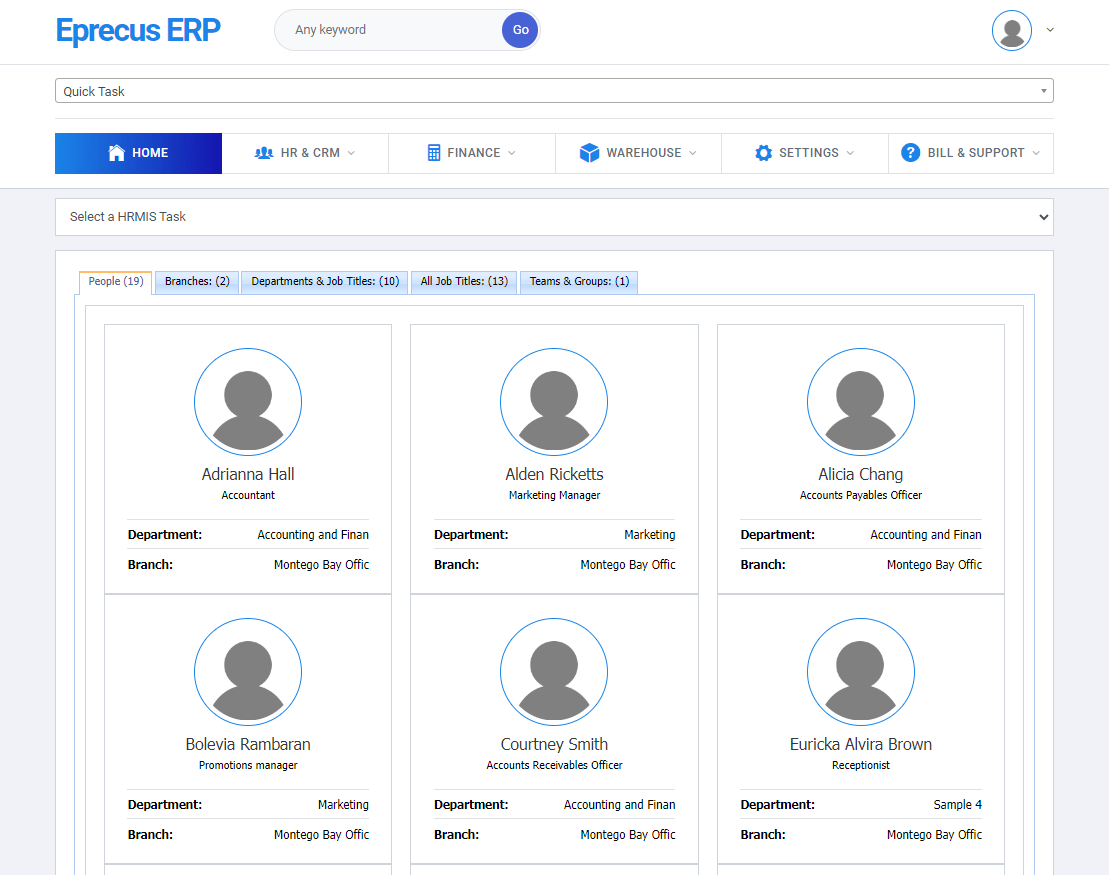Open the Alicia Chang name link
This screenshot has height=875, width=1109.
(x=861, y=474)
